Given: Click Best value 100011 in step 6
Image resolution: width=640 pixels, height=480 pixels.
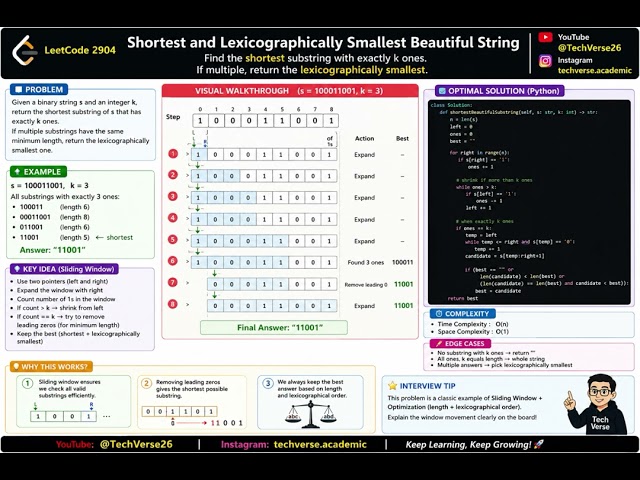Looking at the screenshot, I should 402,262.
